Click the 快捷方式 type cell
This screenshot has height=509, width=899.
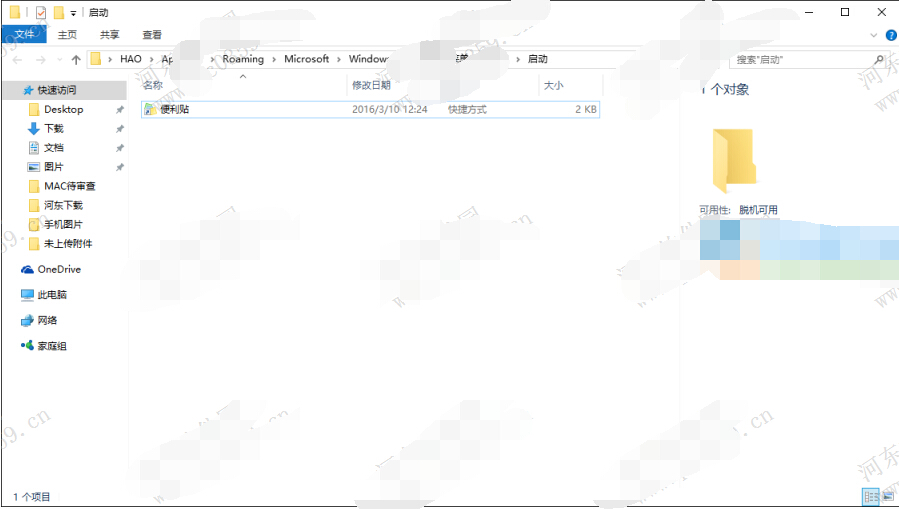pyautogui.click(x=467, y=109)
